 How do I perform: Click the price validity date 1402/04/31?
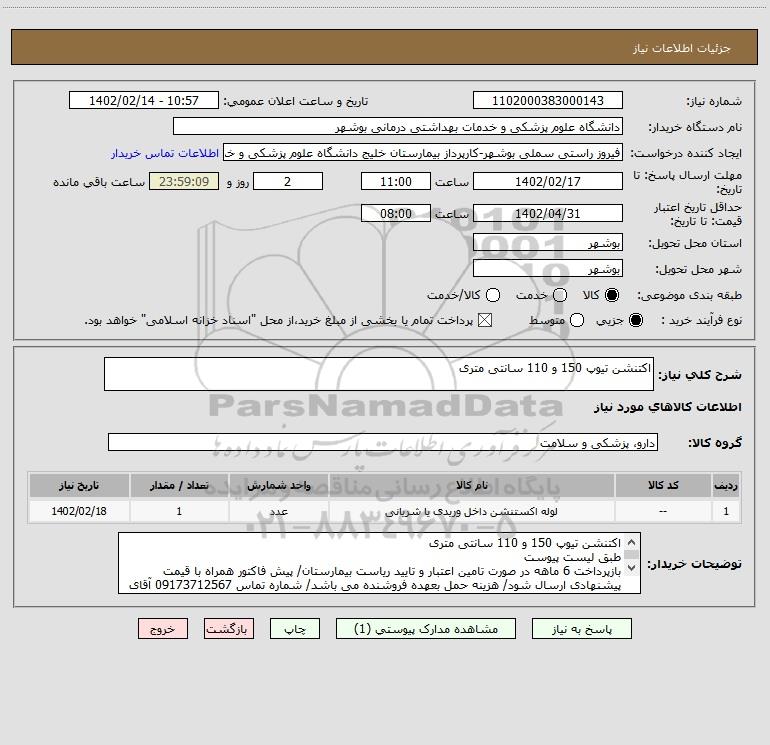point(548,213)
